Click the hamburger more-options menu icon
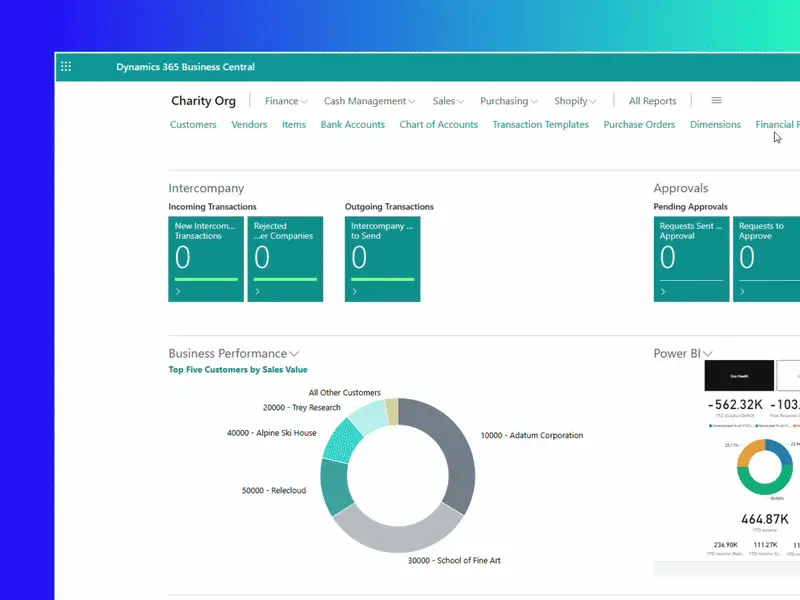Viewport: 800px width, 600px height. (x=716, y=101)
